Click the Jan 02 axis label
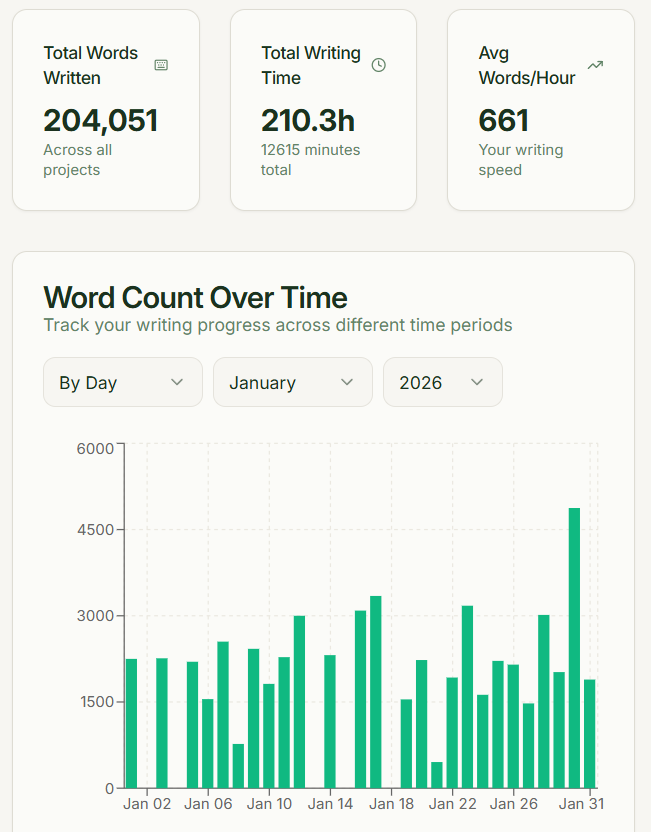The width and height of the screenshot is (651, 832). point(147,803)
